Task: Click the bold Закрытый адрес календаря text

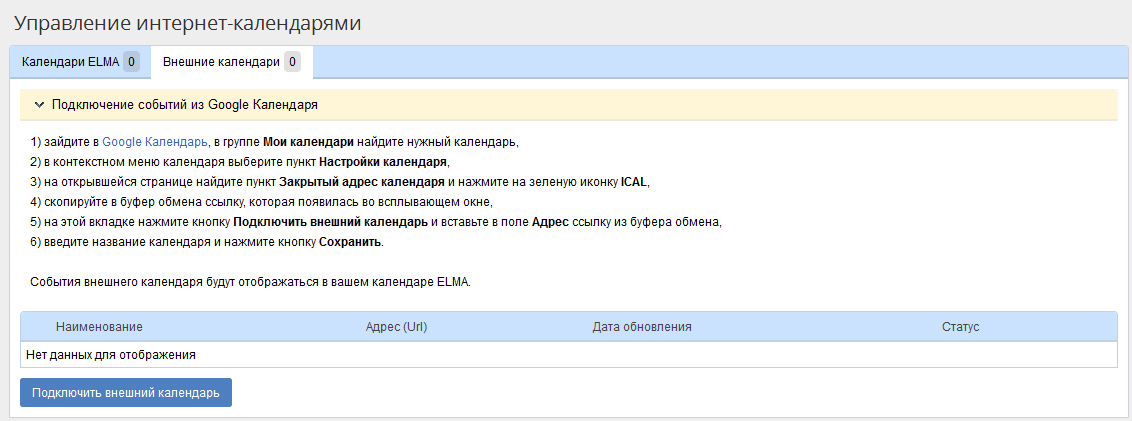Action: click(362, 182)
